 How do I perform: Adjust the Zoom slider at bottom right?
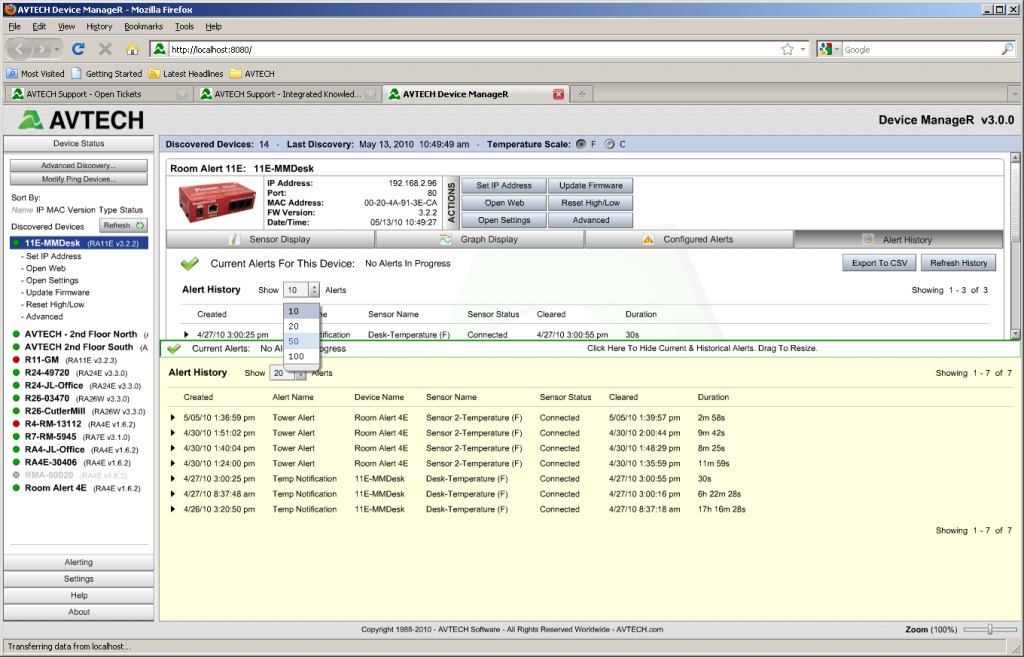990,629
